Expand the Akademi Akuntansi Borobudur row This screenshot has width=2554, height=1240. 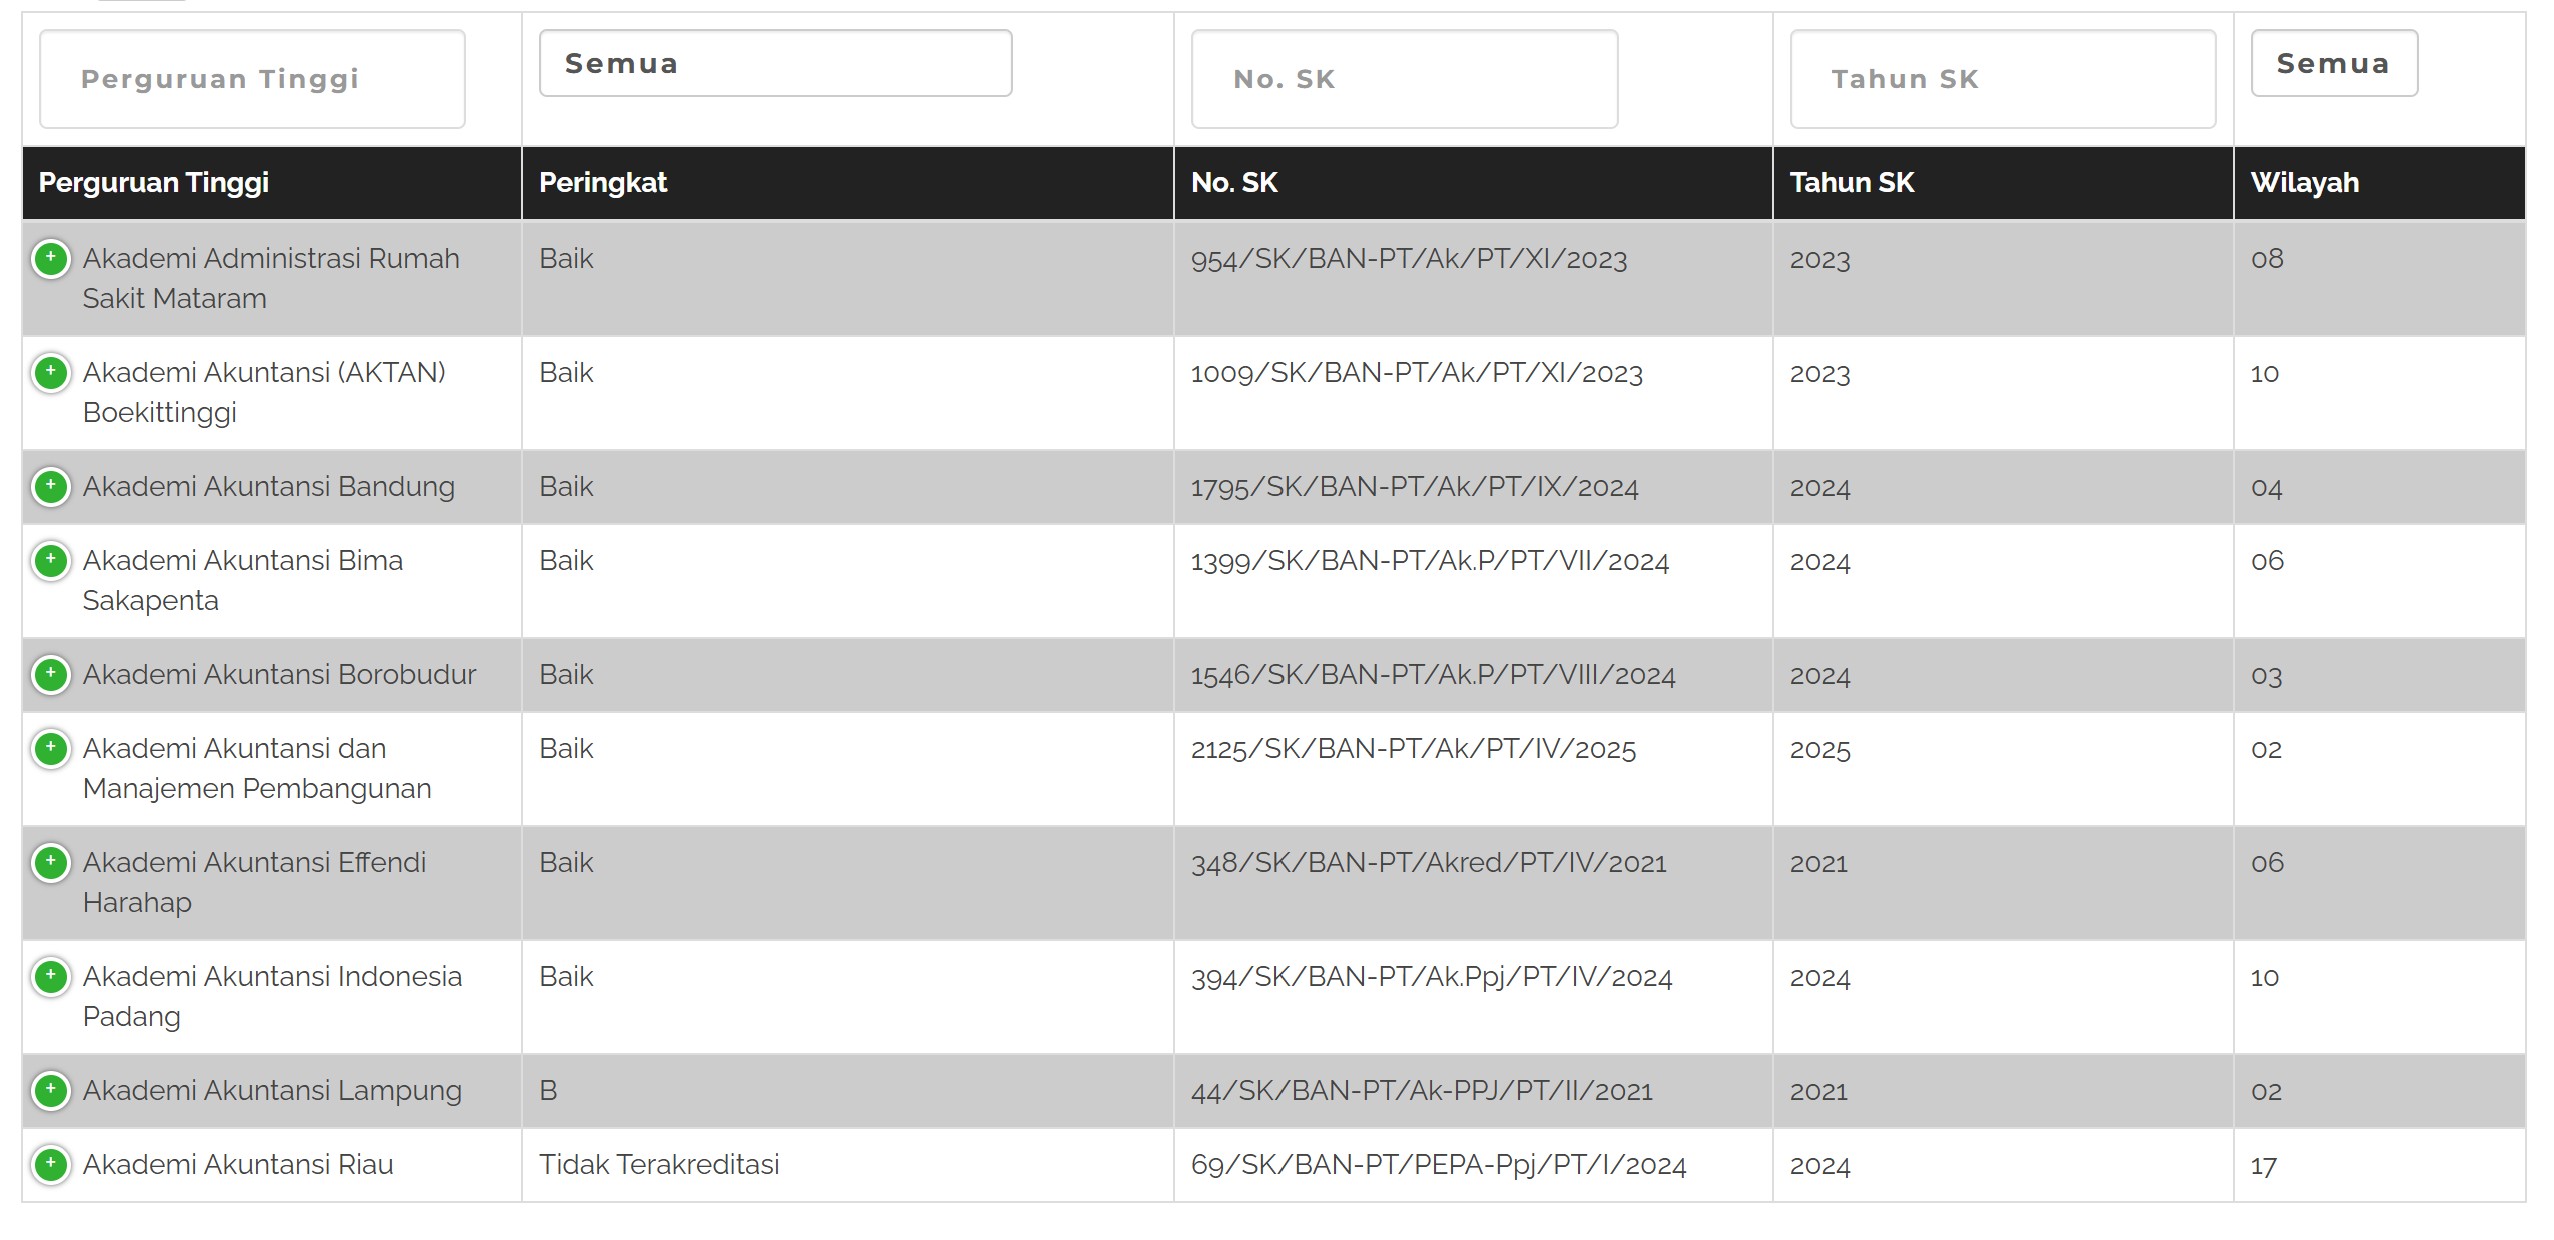pyautogui.click(x=51, y=675)
